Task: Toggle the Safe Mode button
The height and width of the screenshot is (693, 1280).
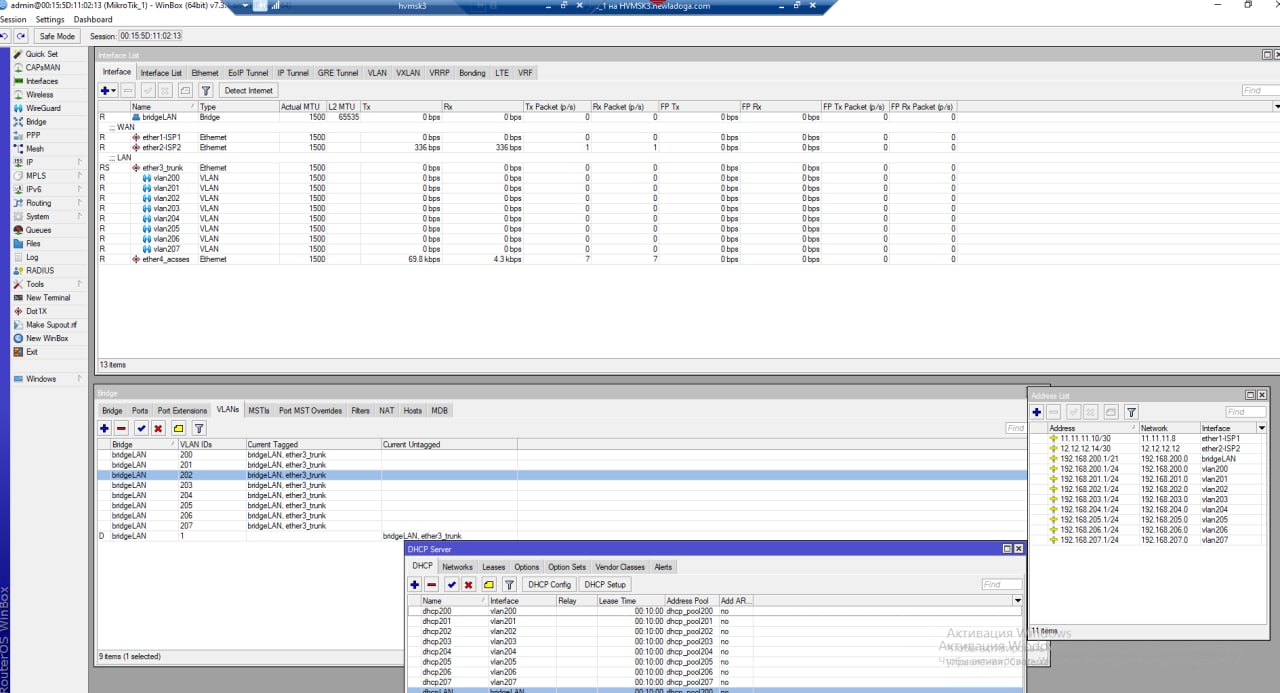Action: click(57, 36)
